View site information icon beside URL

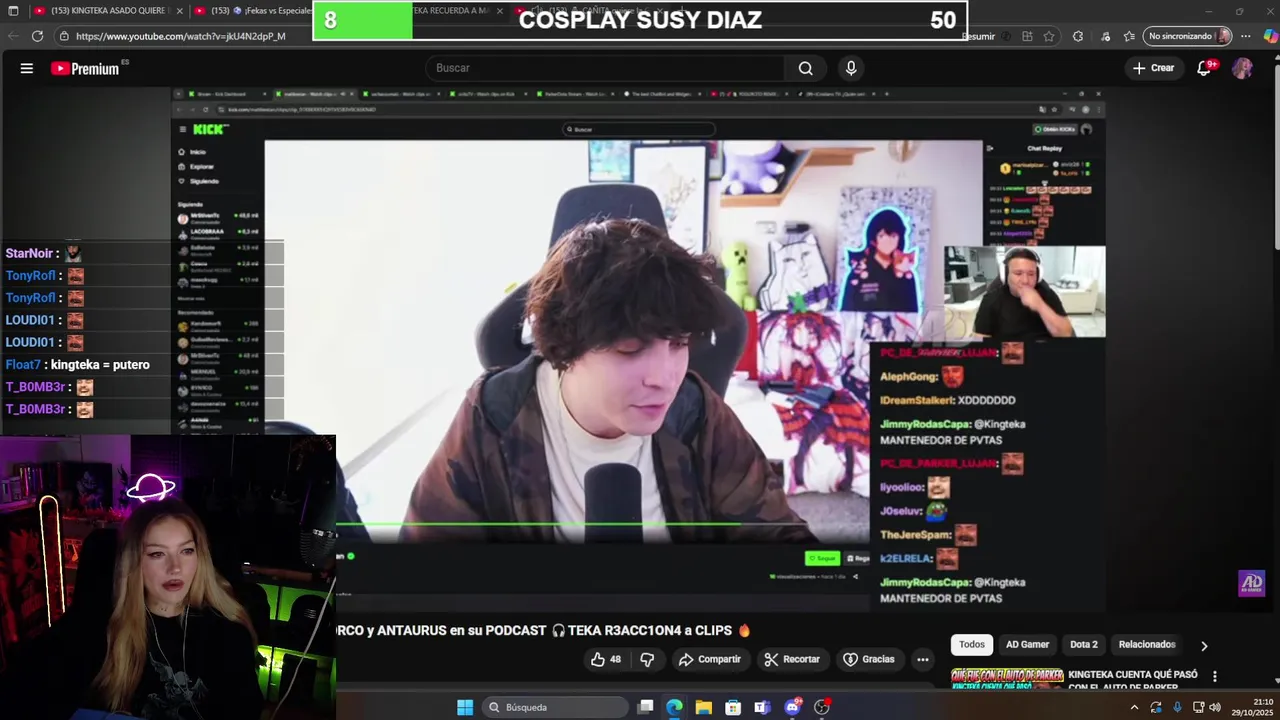pos(64,36)
